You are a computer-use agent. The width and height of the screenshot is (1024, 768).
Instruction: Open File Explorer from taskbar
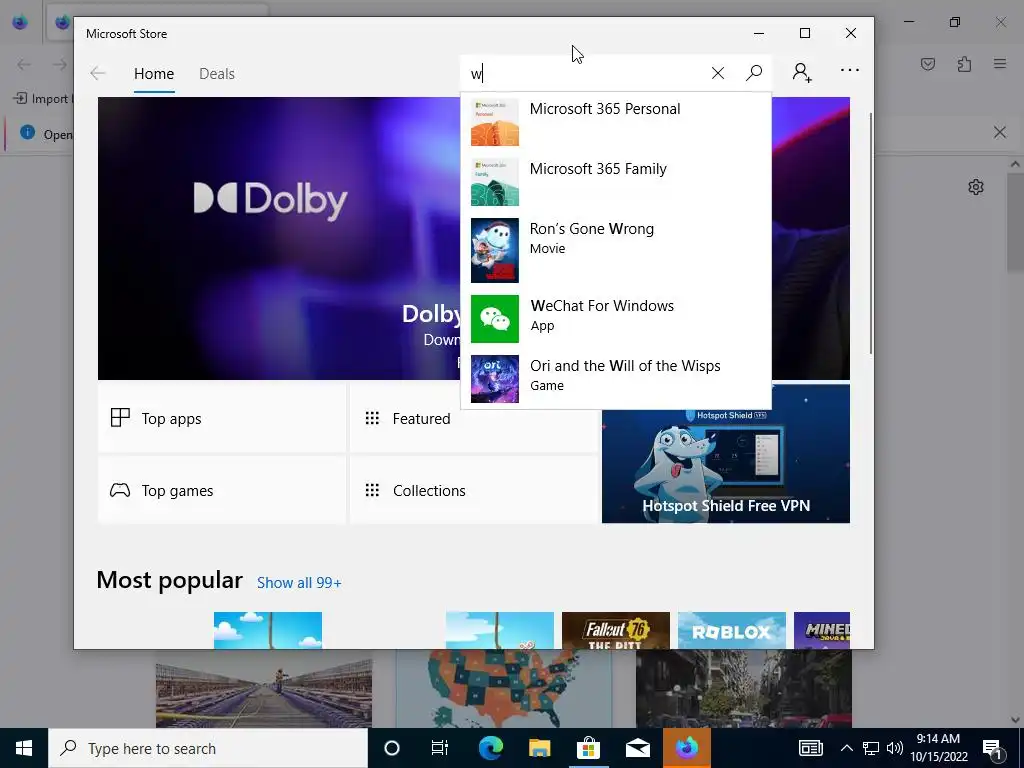[539, 748]
